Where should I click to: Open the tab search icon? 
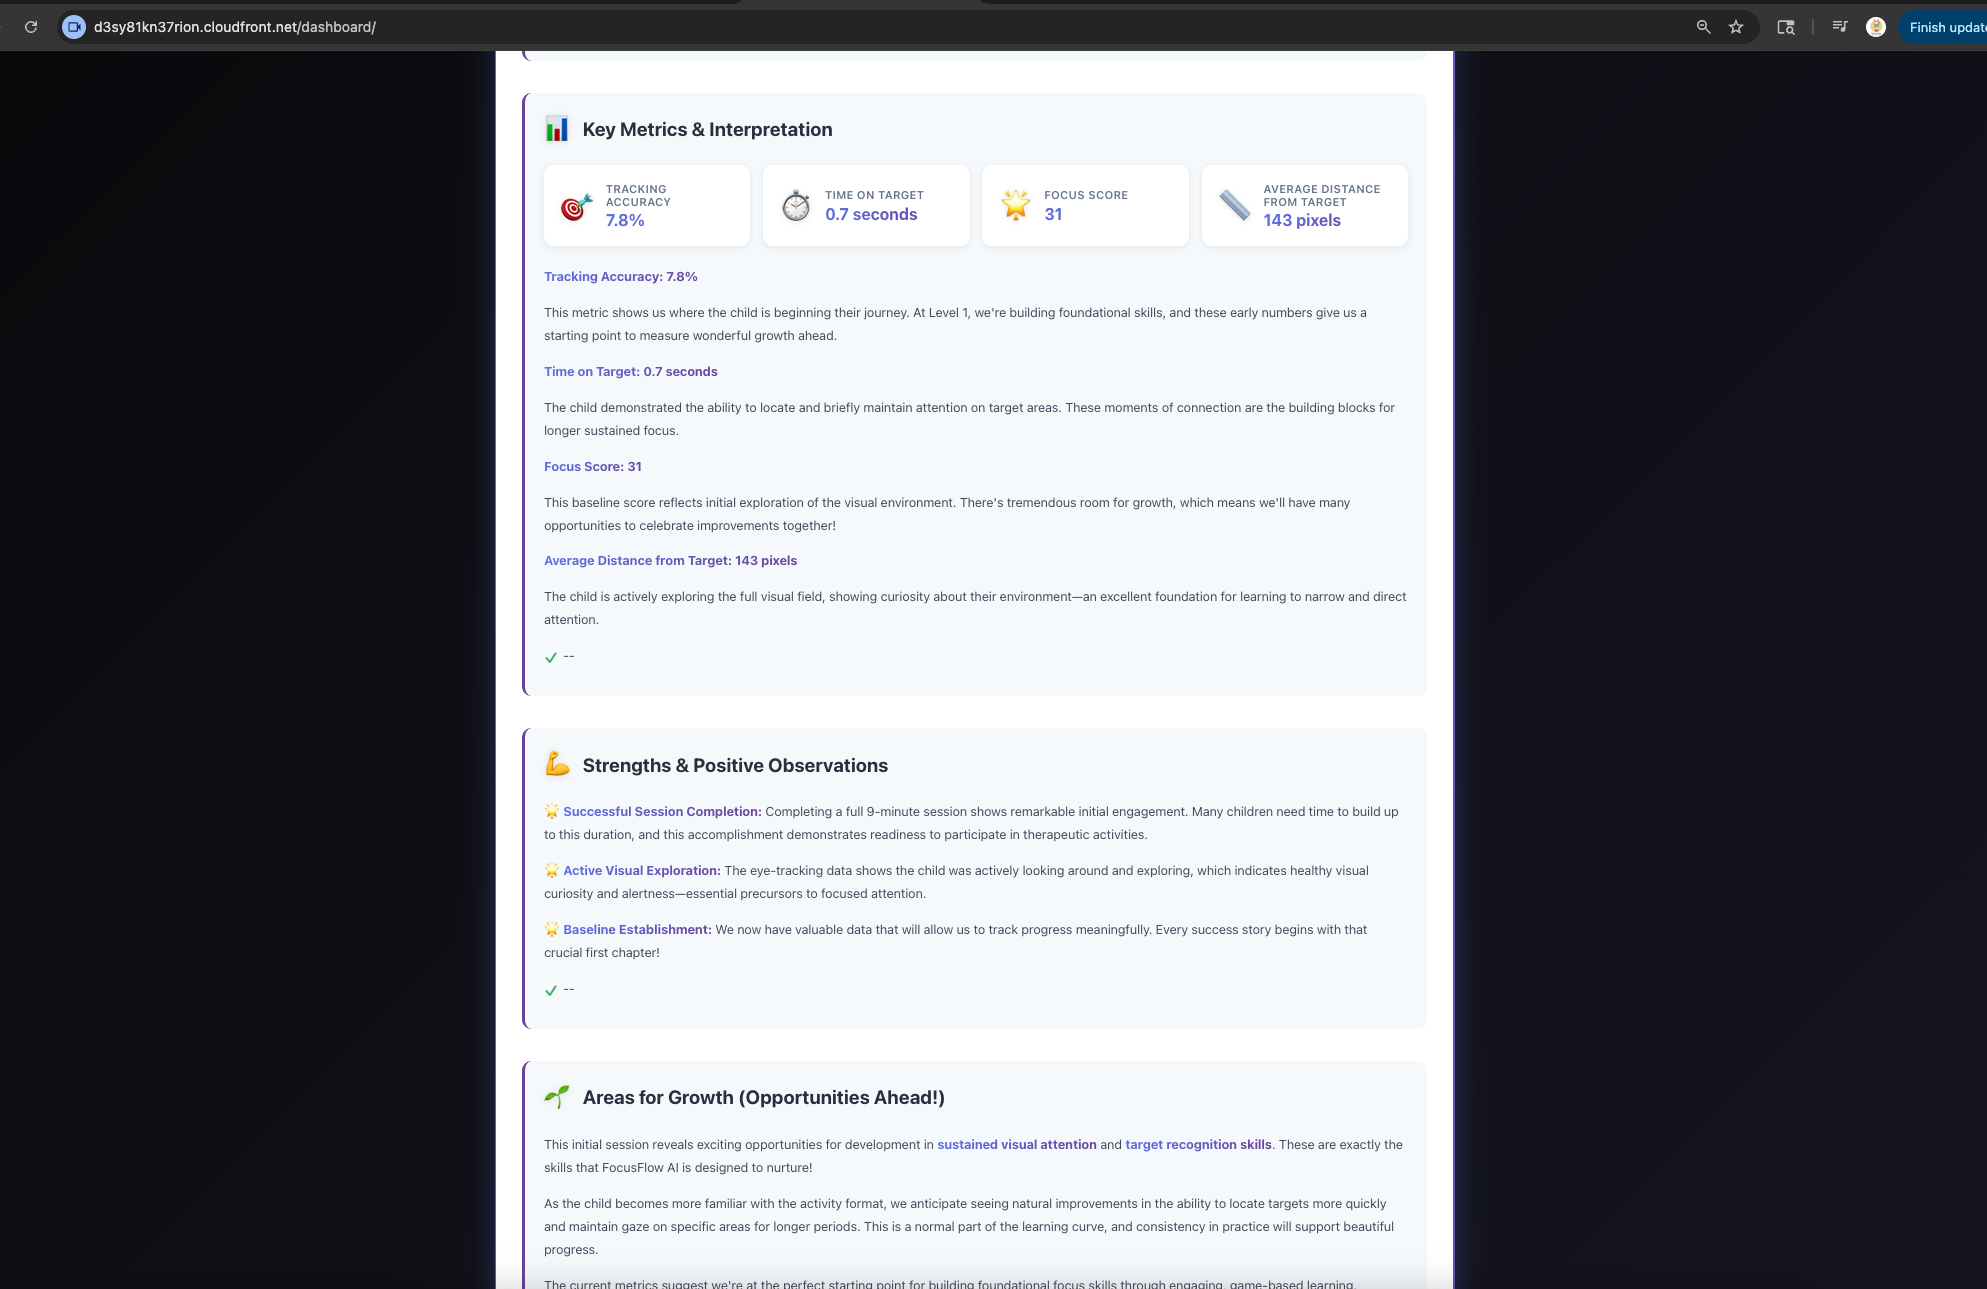pyautogui.click(x=1785, y=27)
